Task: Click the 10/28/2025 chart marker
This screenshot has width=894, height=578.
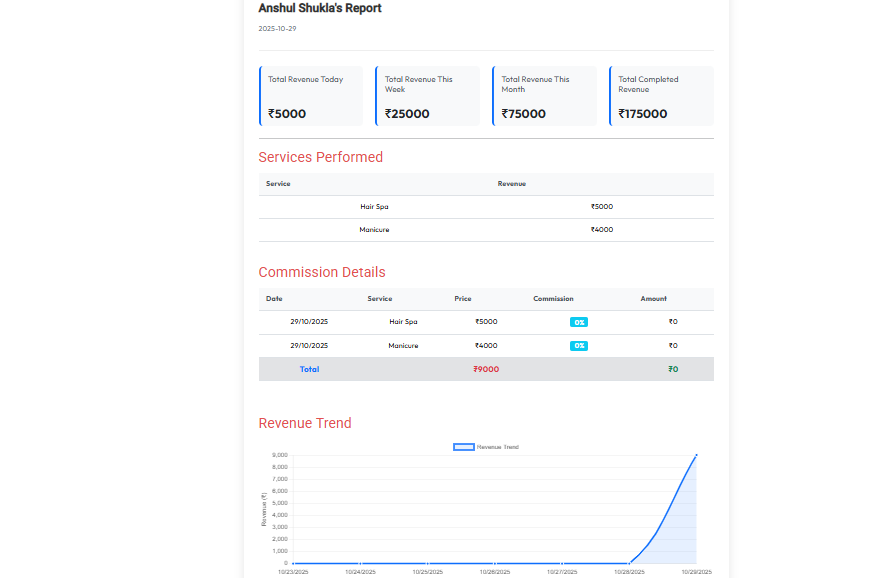Action: (631, 562)
